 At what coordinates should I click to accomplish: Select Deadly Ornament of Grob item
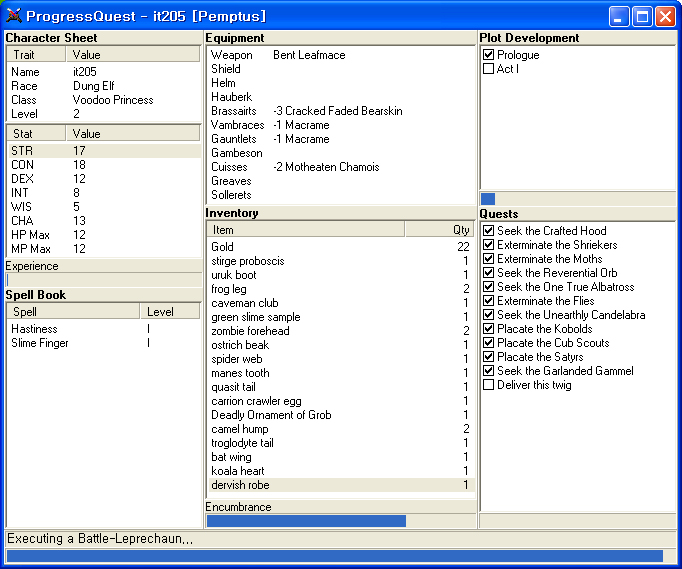(x=341, y=415)
